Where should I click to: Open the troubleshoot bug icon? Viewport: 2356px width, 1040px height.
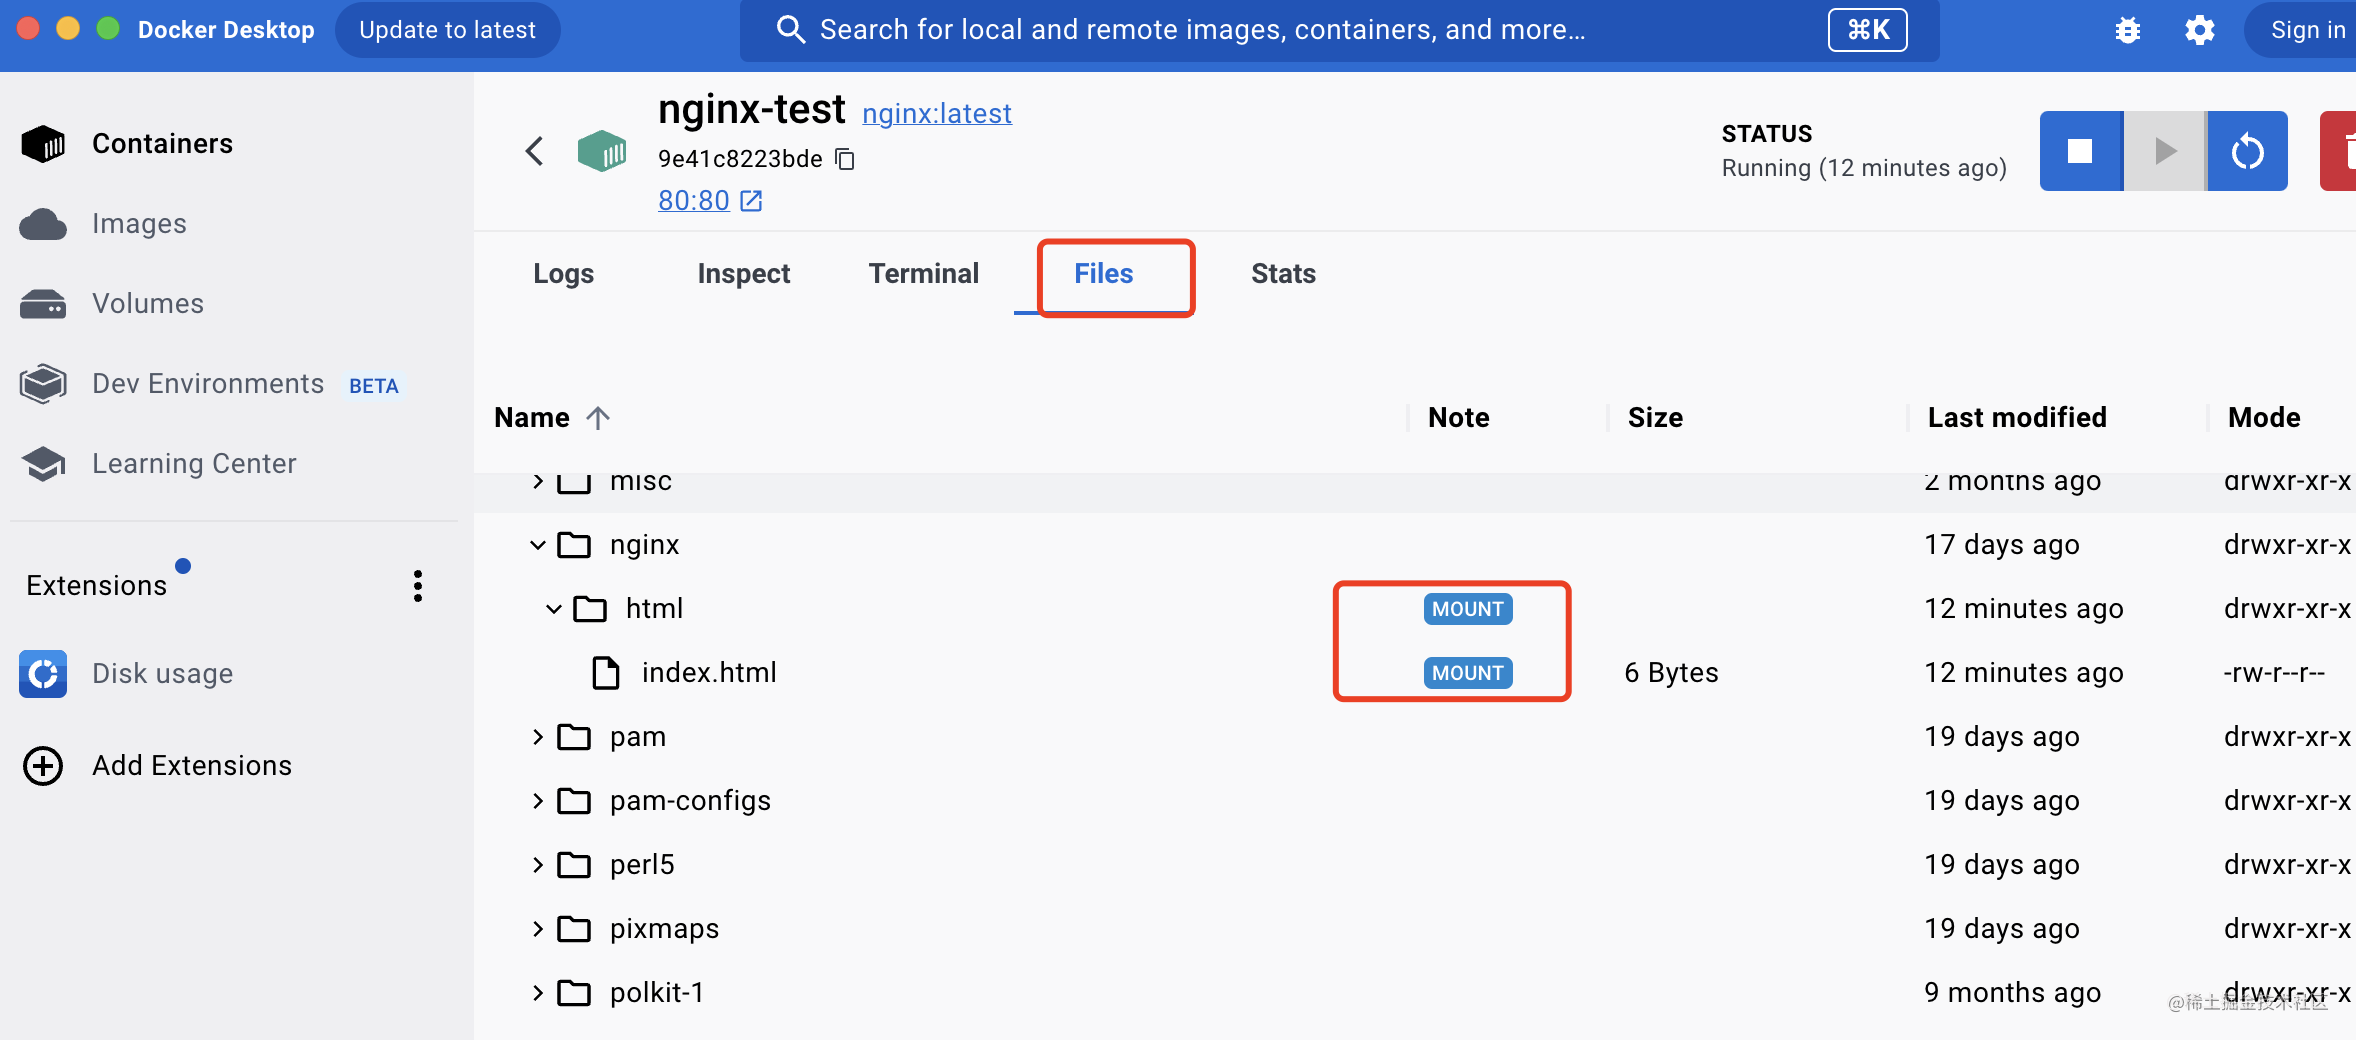click(x=2127, y=30)
